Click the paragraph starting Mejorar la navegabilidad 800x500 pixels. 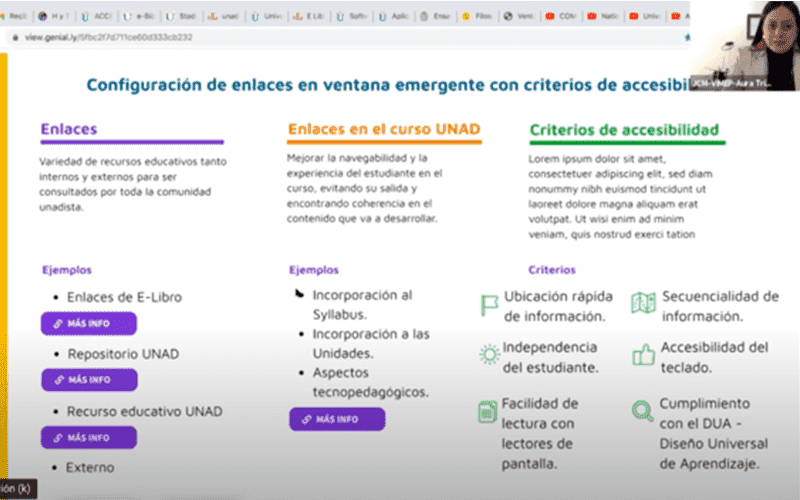(x=364, y=188)
